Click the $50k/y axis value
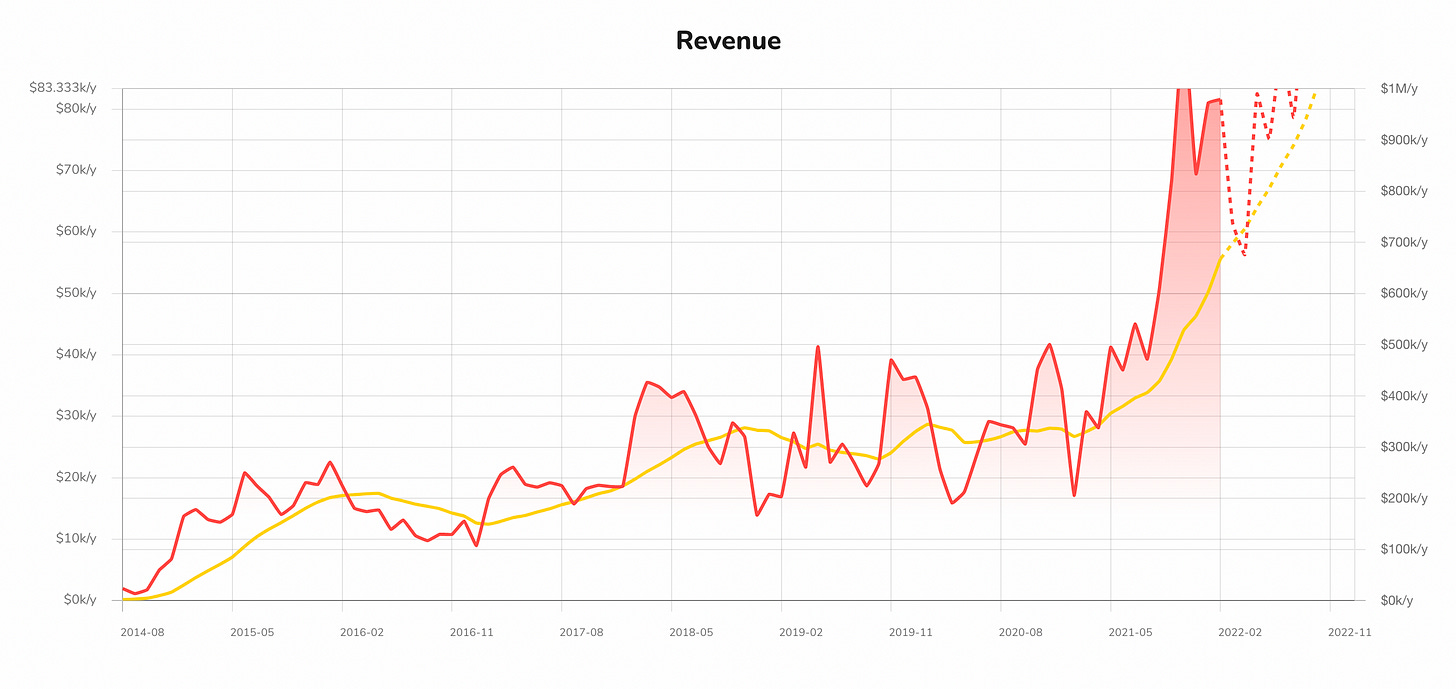The height and width of the screenshot is (689, 1456). (76, 293)
